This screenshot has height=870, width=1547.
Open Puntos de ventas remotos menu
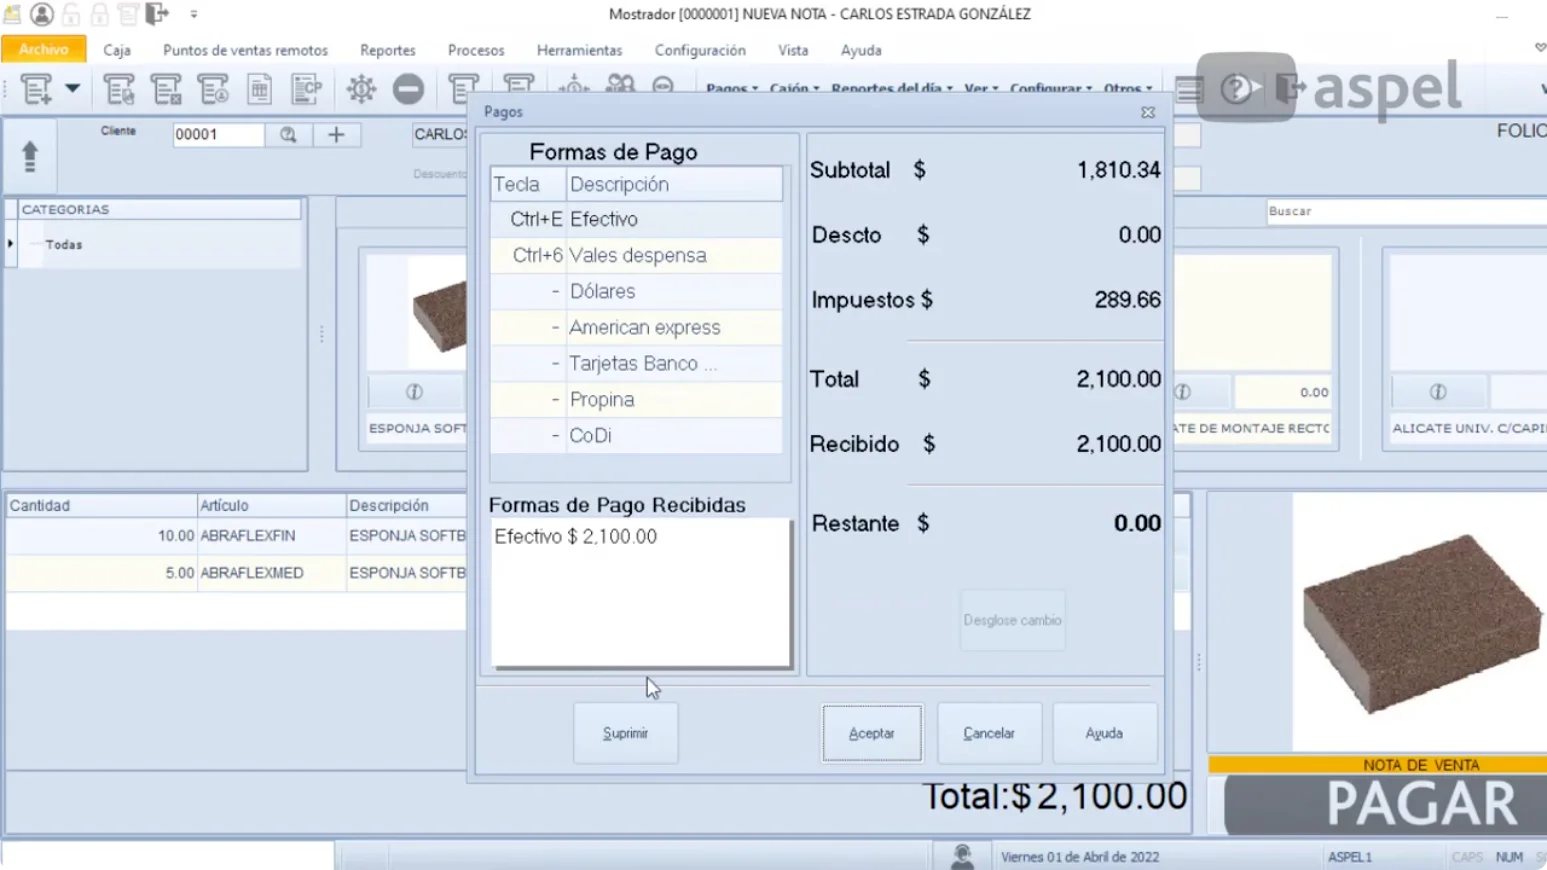click(x=245, y=50)
